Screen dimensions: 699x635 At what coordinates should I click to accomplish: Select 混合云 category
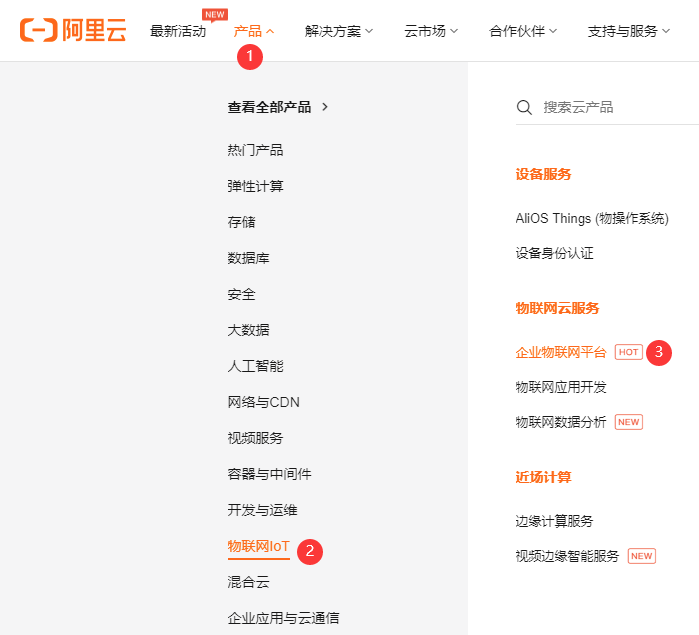pos(248,582)
